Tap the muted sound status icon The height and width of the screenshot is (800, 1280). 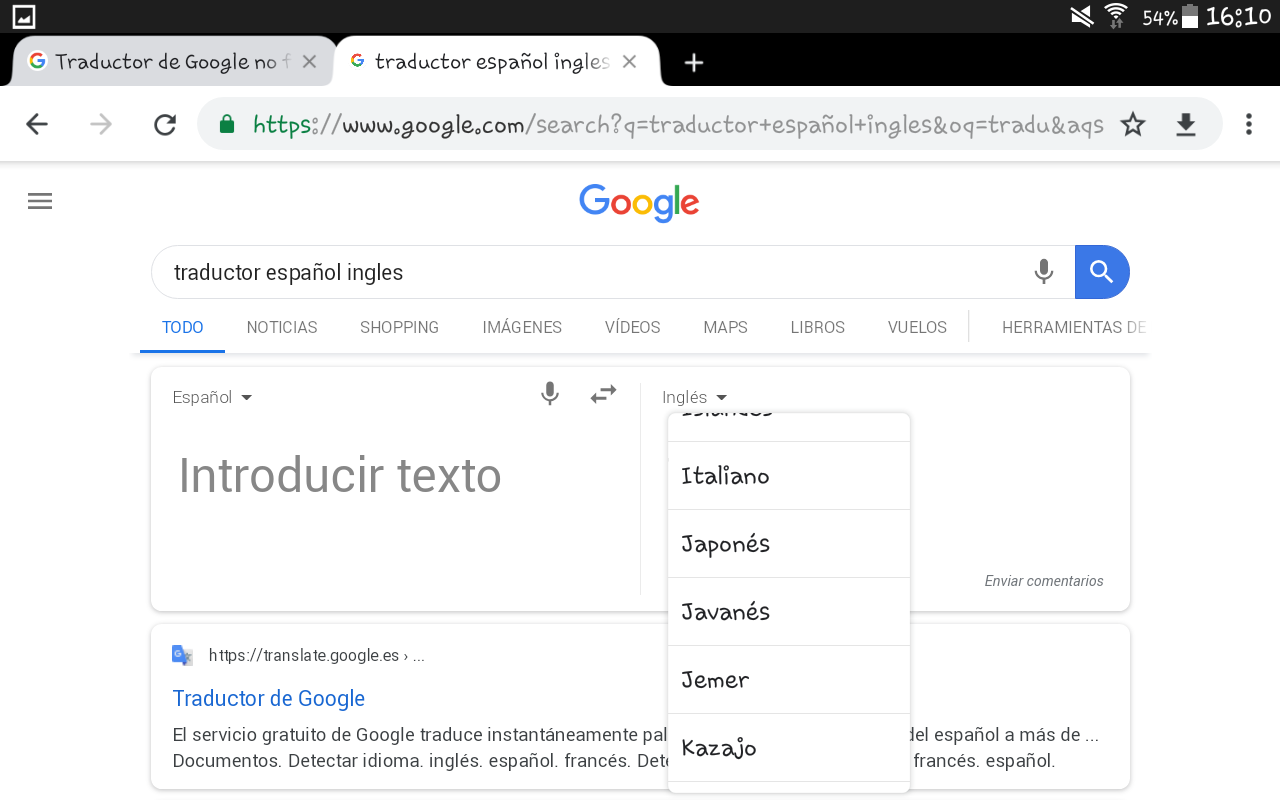[1081, 16]
